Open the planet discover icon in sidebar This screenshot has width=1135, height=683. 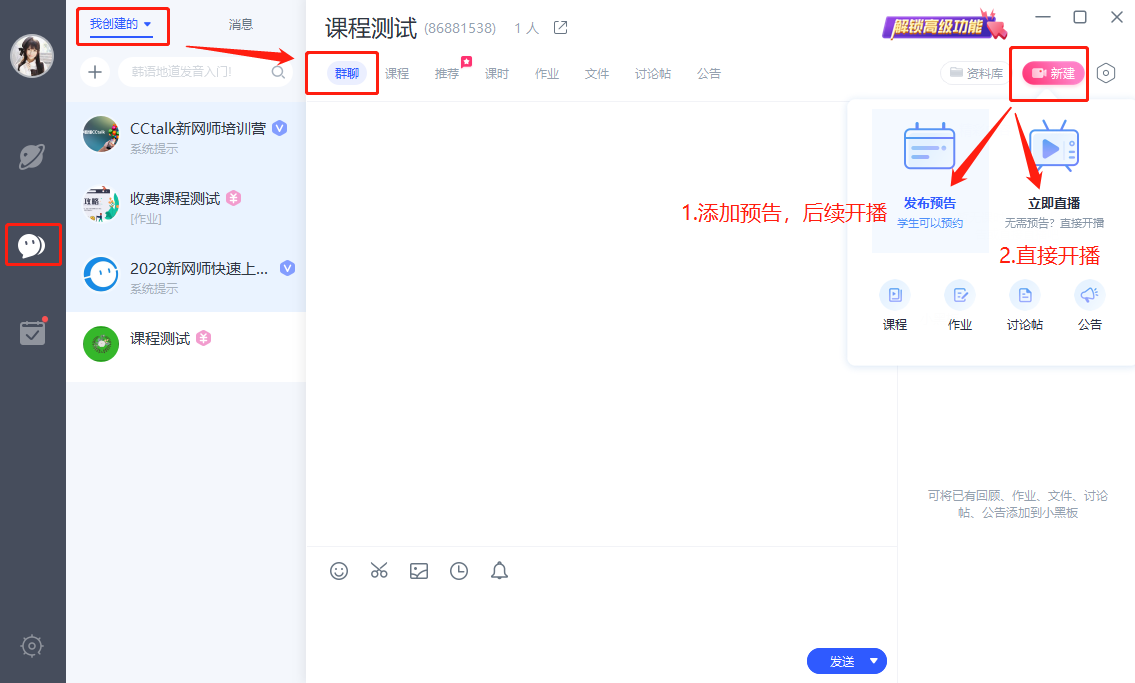pos(32,157)
